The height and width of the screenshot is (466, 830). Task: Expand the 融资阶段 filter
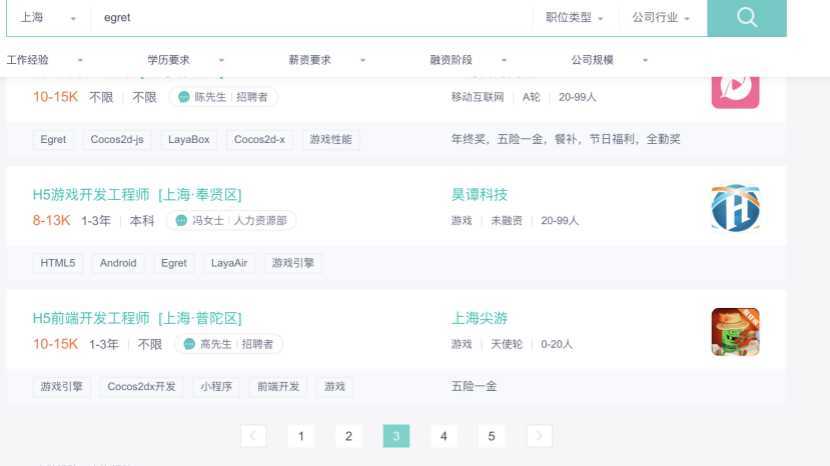click(468, 60)
